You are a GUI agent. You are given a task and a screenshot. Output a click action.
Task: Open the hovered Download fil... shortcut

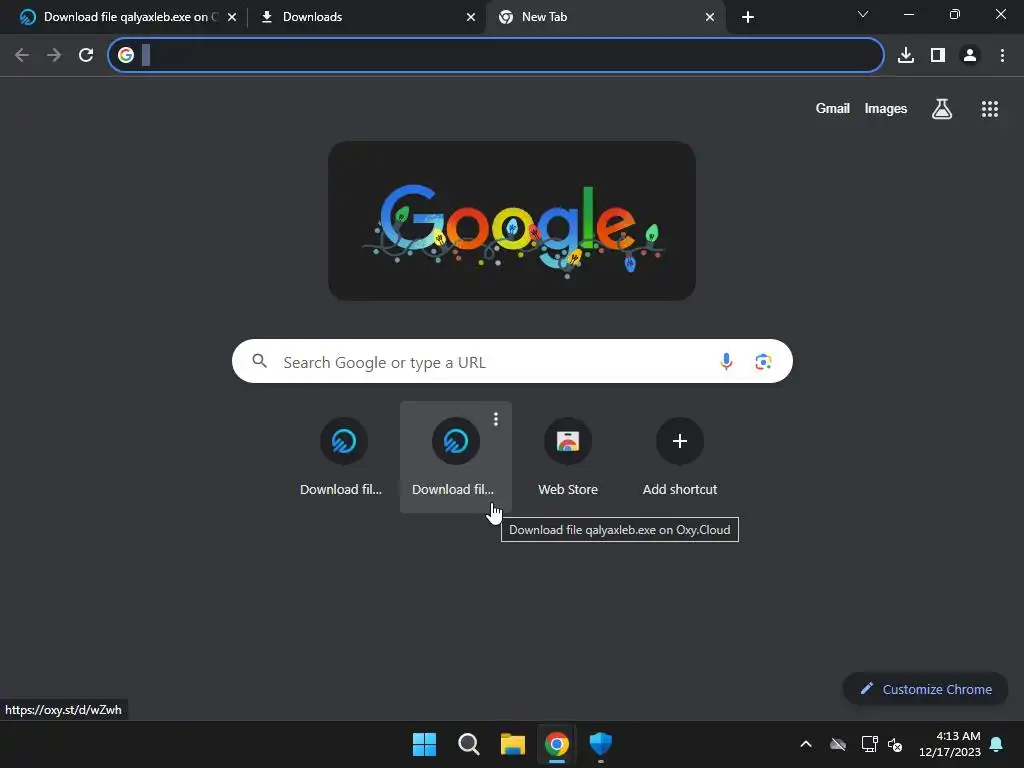455,456
